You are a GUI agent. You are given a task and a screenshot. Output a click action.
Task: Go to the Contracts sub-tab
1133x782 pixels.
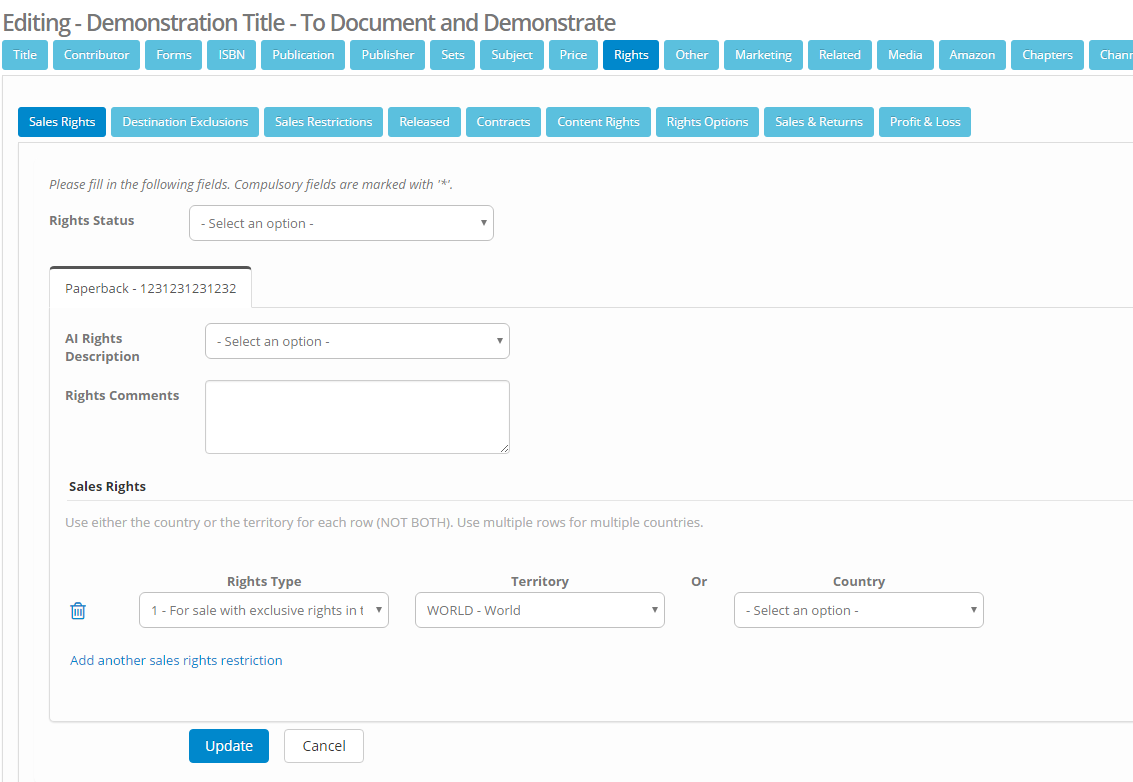click(x=503, y=122)
